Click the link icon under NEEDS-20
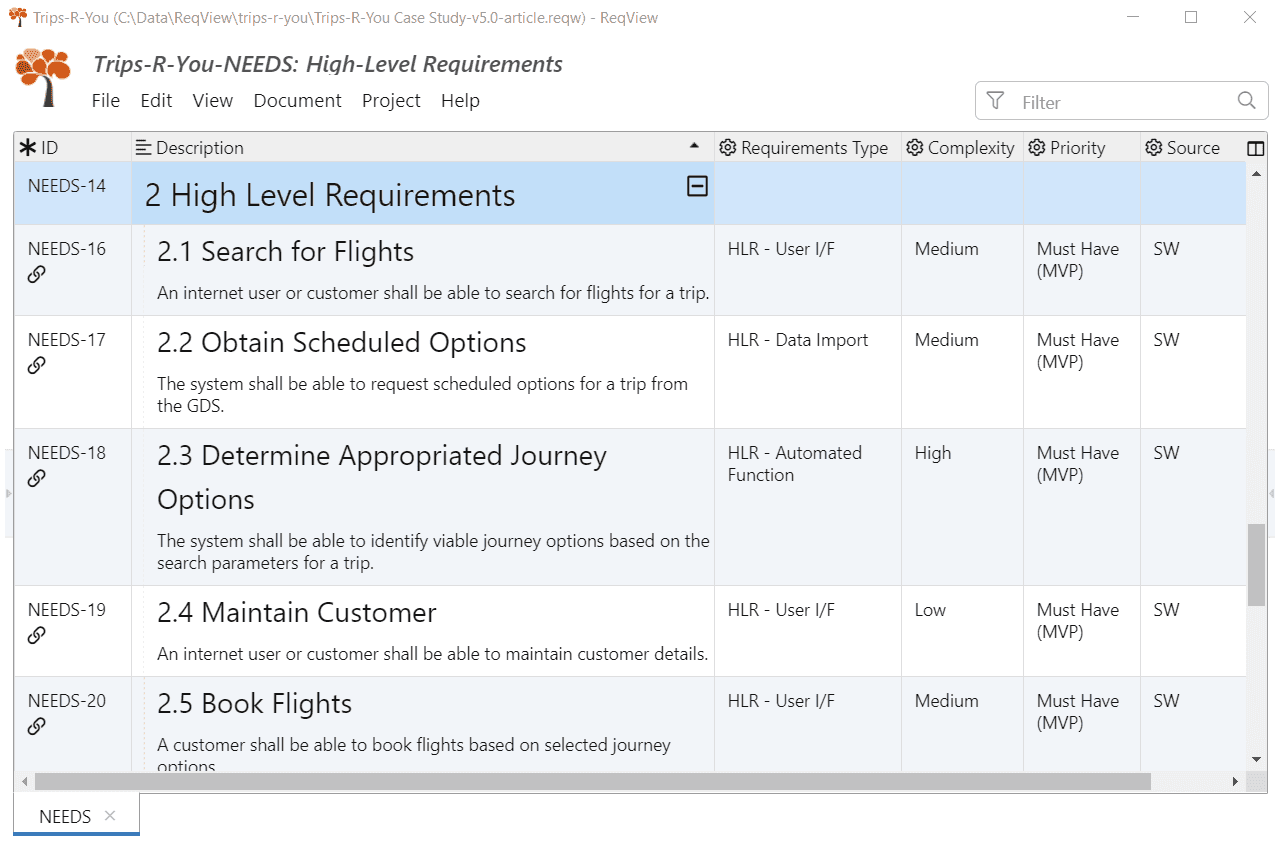 tap(37, 727)
